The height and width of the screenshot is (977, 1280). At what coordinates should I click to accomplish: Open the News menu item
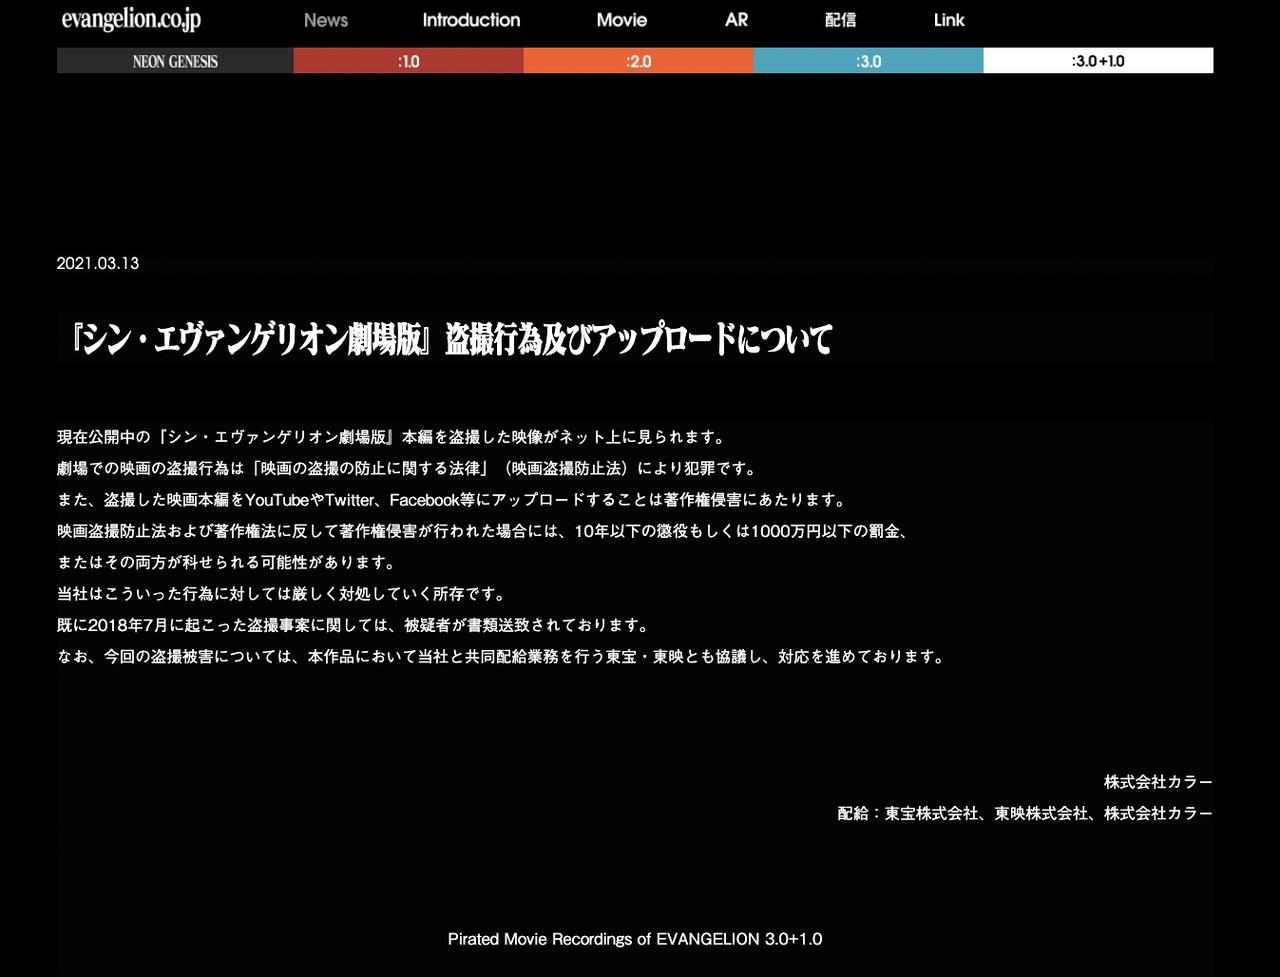pyautogui.click(x=325, y=19)
